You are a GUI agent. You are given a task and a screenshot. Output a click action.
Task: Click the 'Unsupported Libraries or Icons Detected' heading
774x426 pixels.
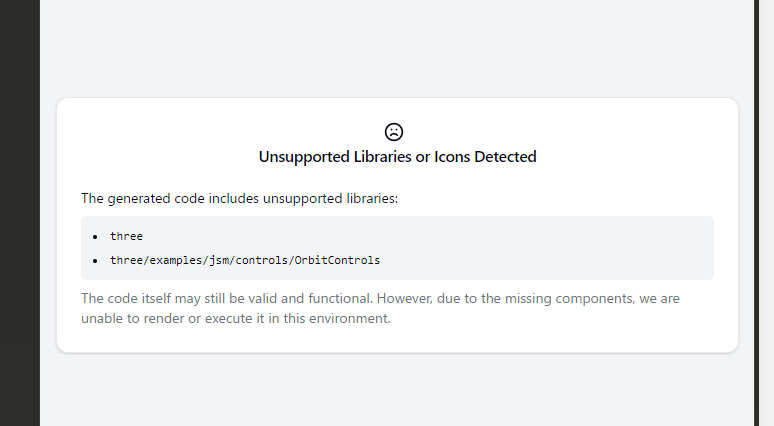coord(397,157)
